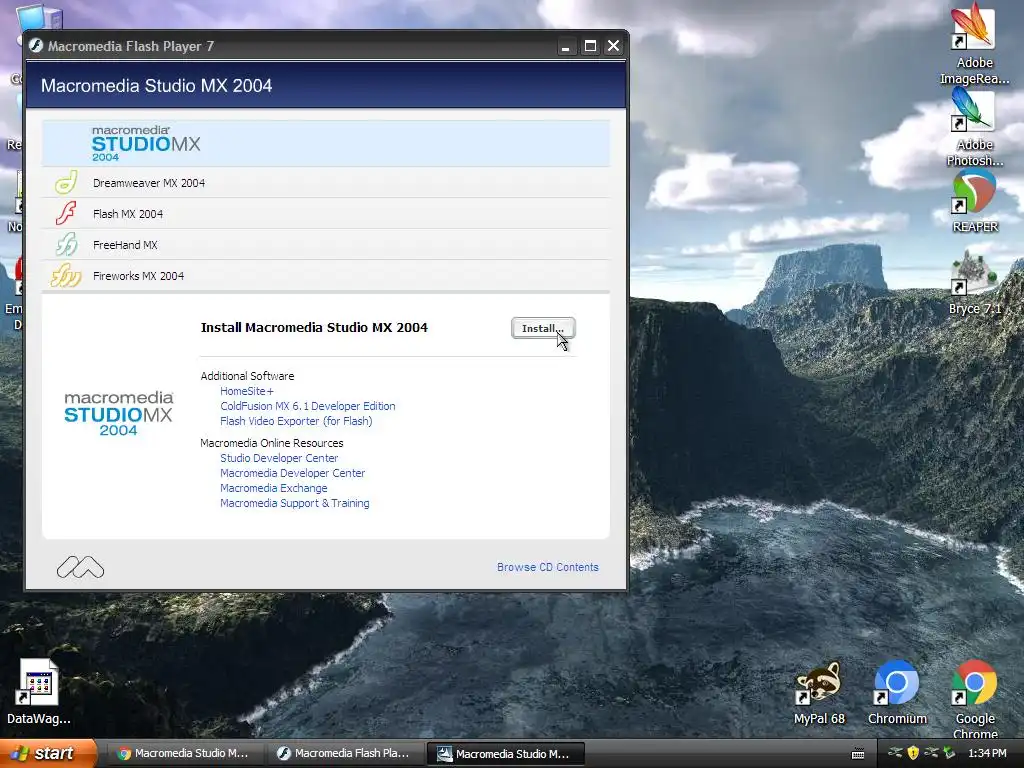Click Browse CD Contents link
Viewport: 1024px width, 768px height.
[x=548, y=568]
